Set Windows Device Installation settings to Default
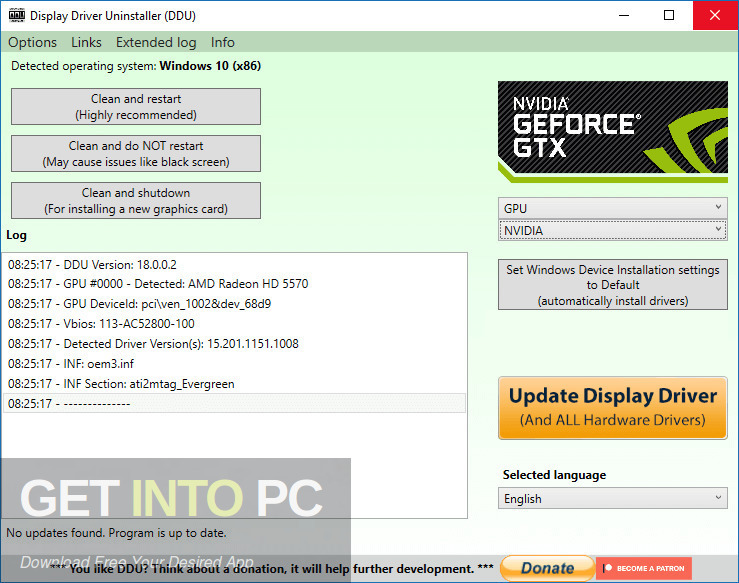This screenshot has width=739, height=583. [613, 285]
